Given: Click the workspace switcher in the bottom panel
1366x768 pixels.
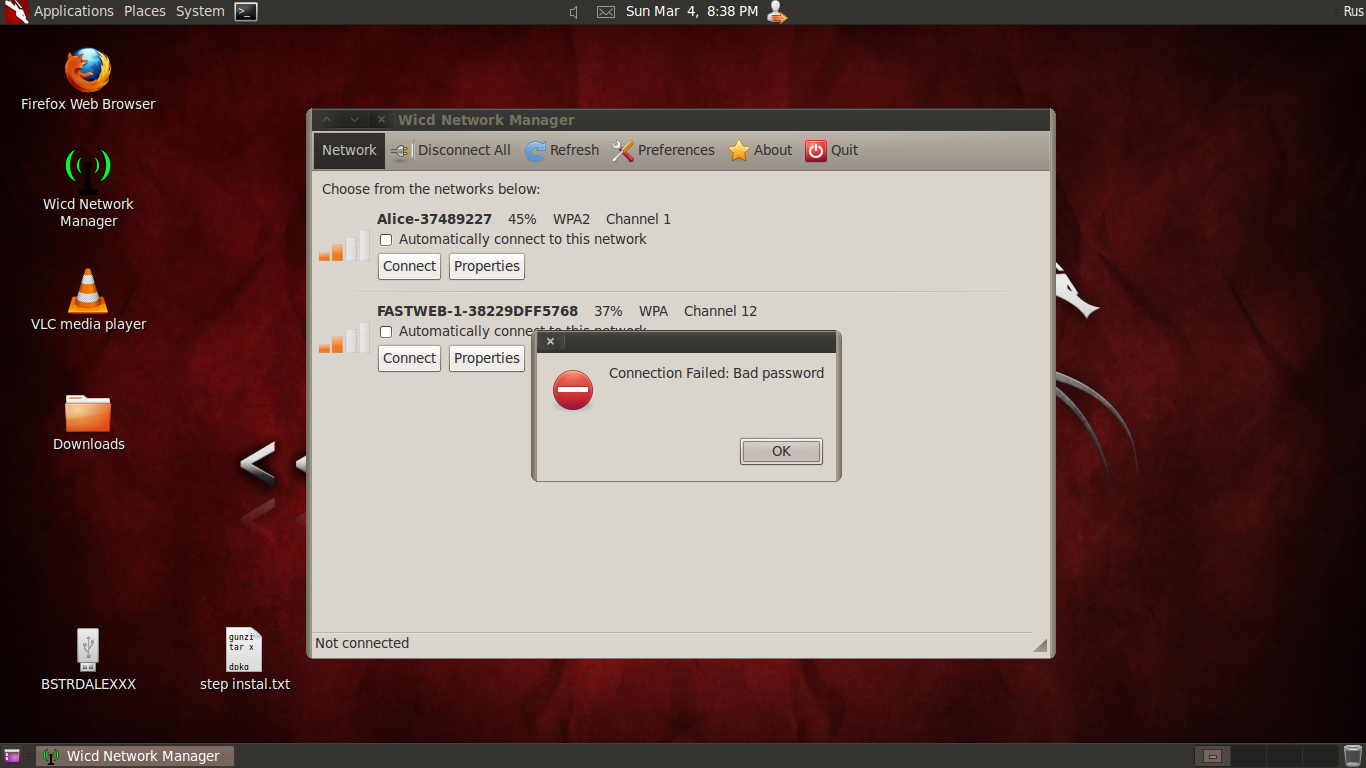Looking at the screenshot, I should (x=1267, y=756).
